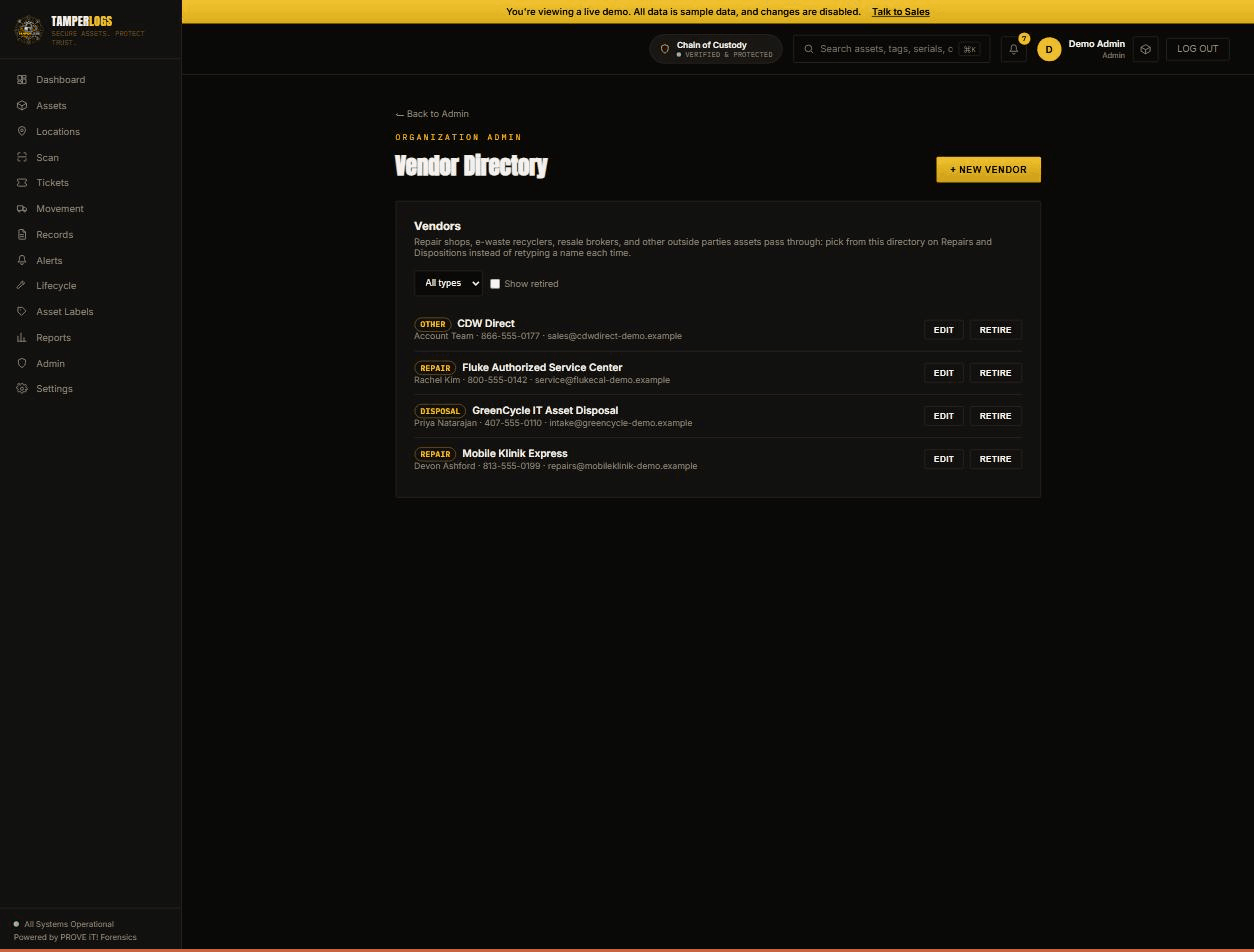Image resolution: width=1254 pixels, height=952 pixels.
Task: Open notifications bell in the header
Action: pyautogui.click(x=1013, y=49)
